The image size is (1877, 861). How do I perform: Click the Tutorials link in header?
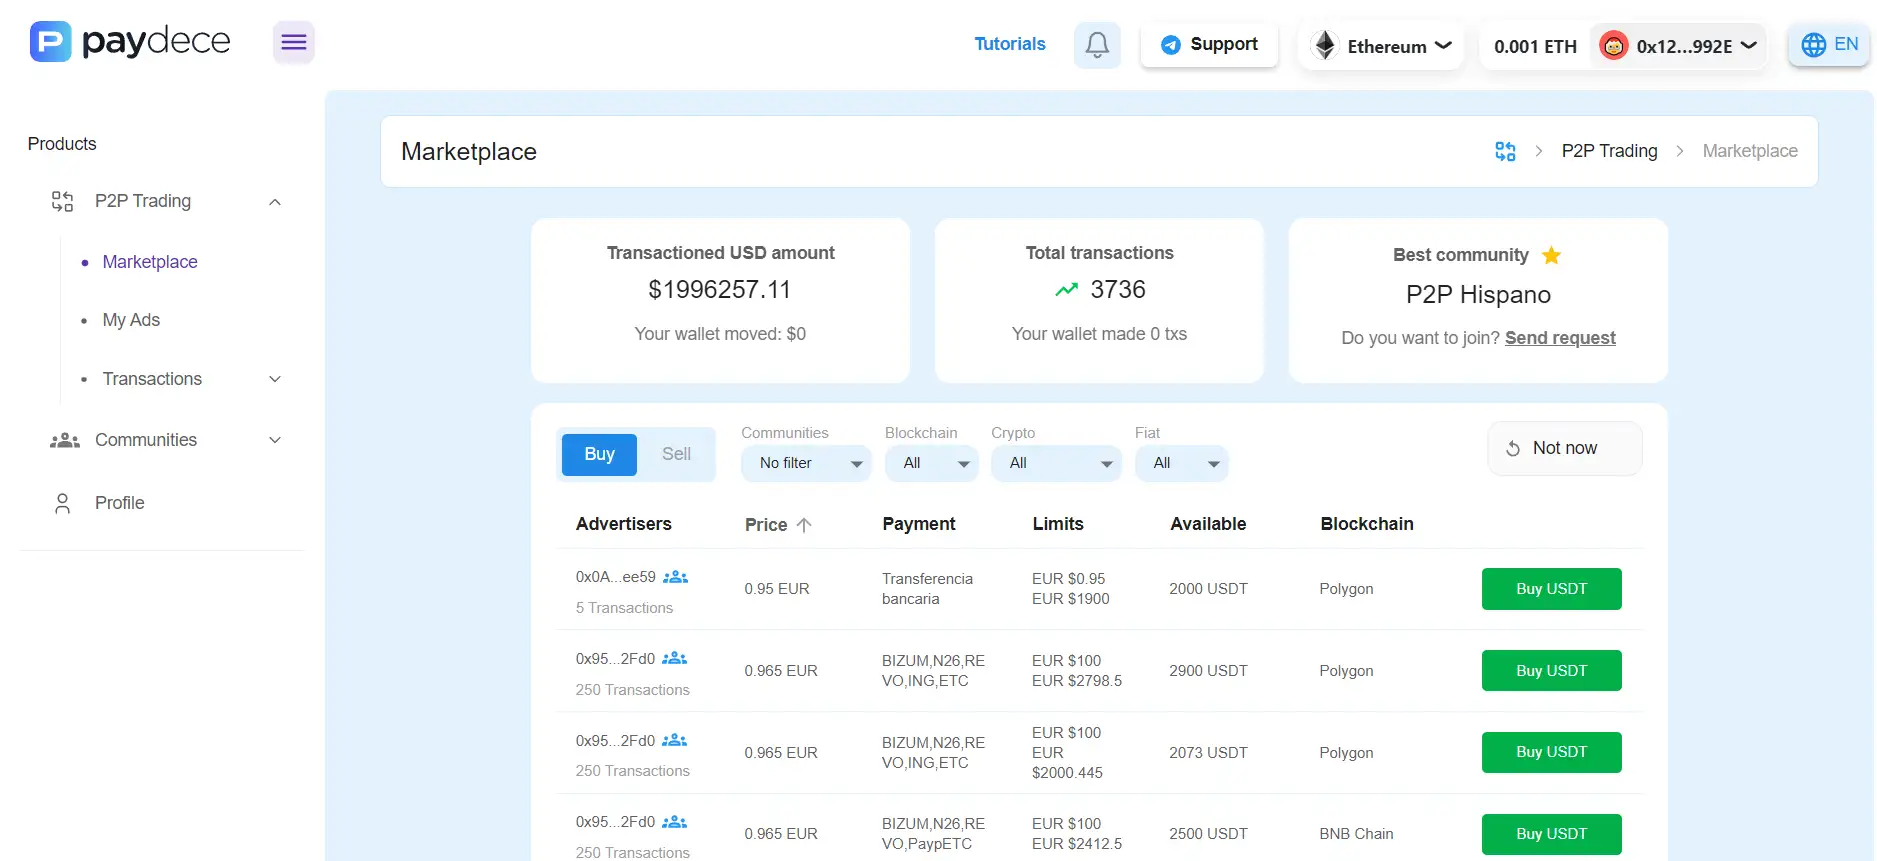point(1009,44)
